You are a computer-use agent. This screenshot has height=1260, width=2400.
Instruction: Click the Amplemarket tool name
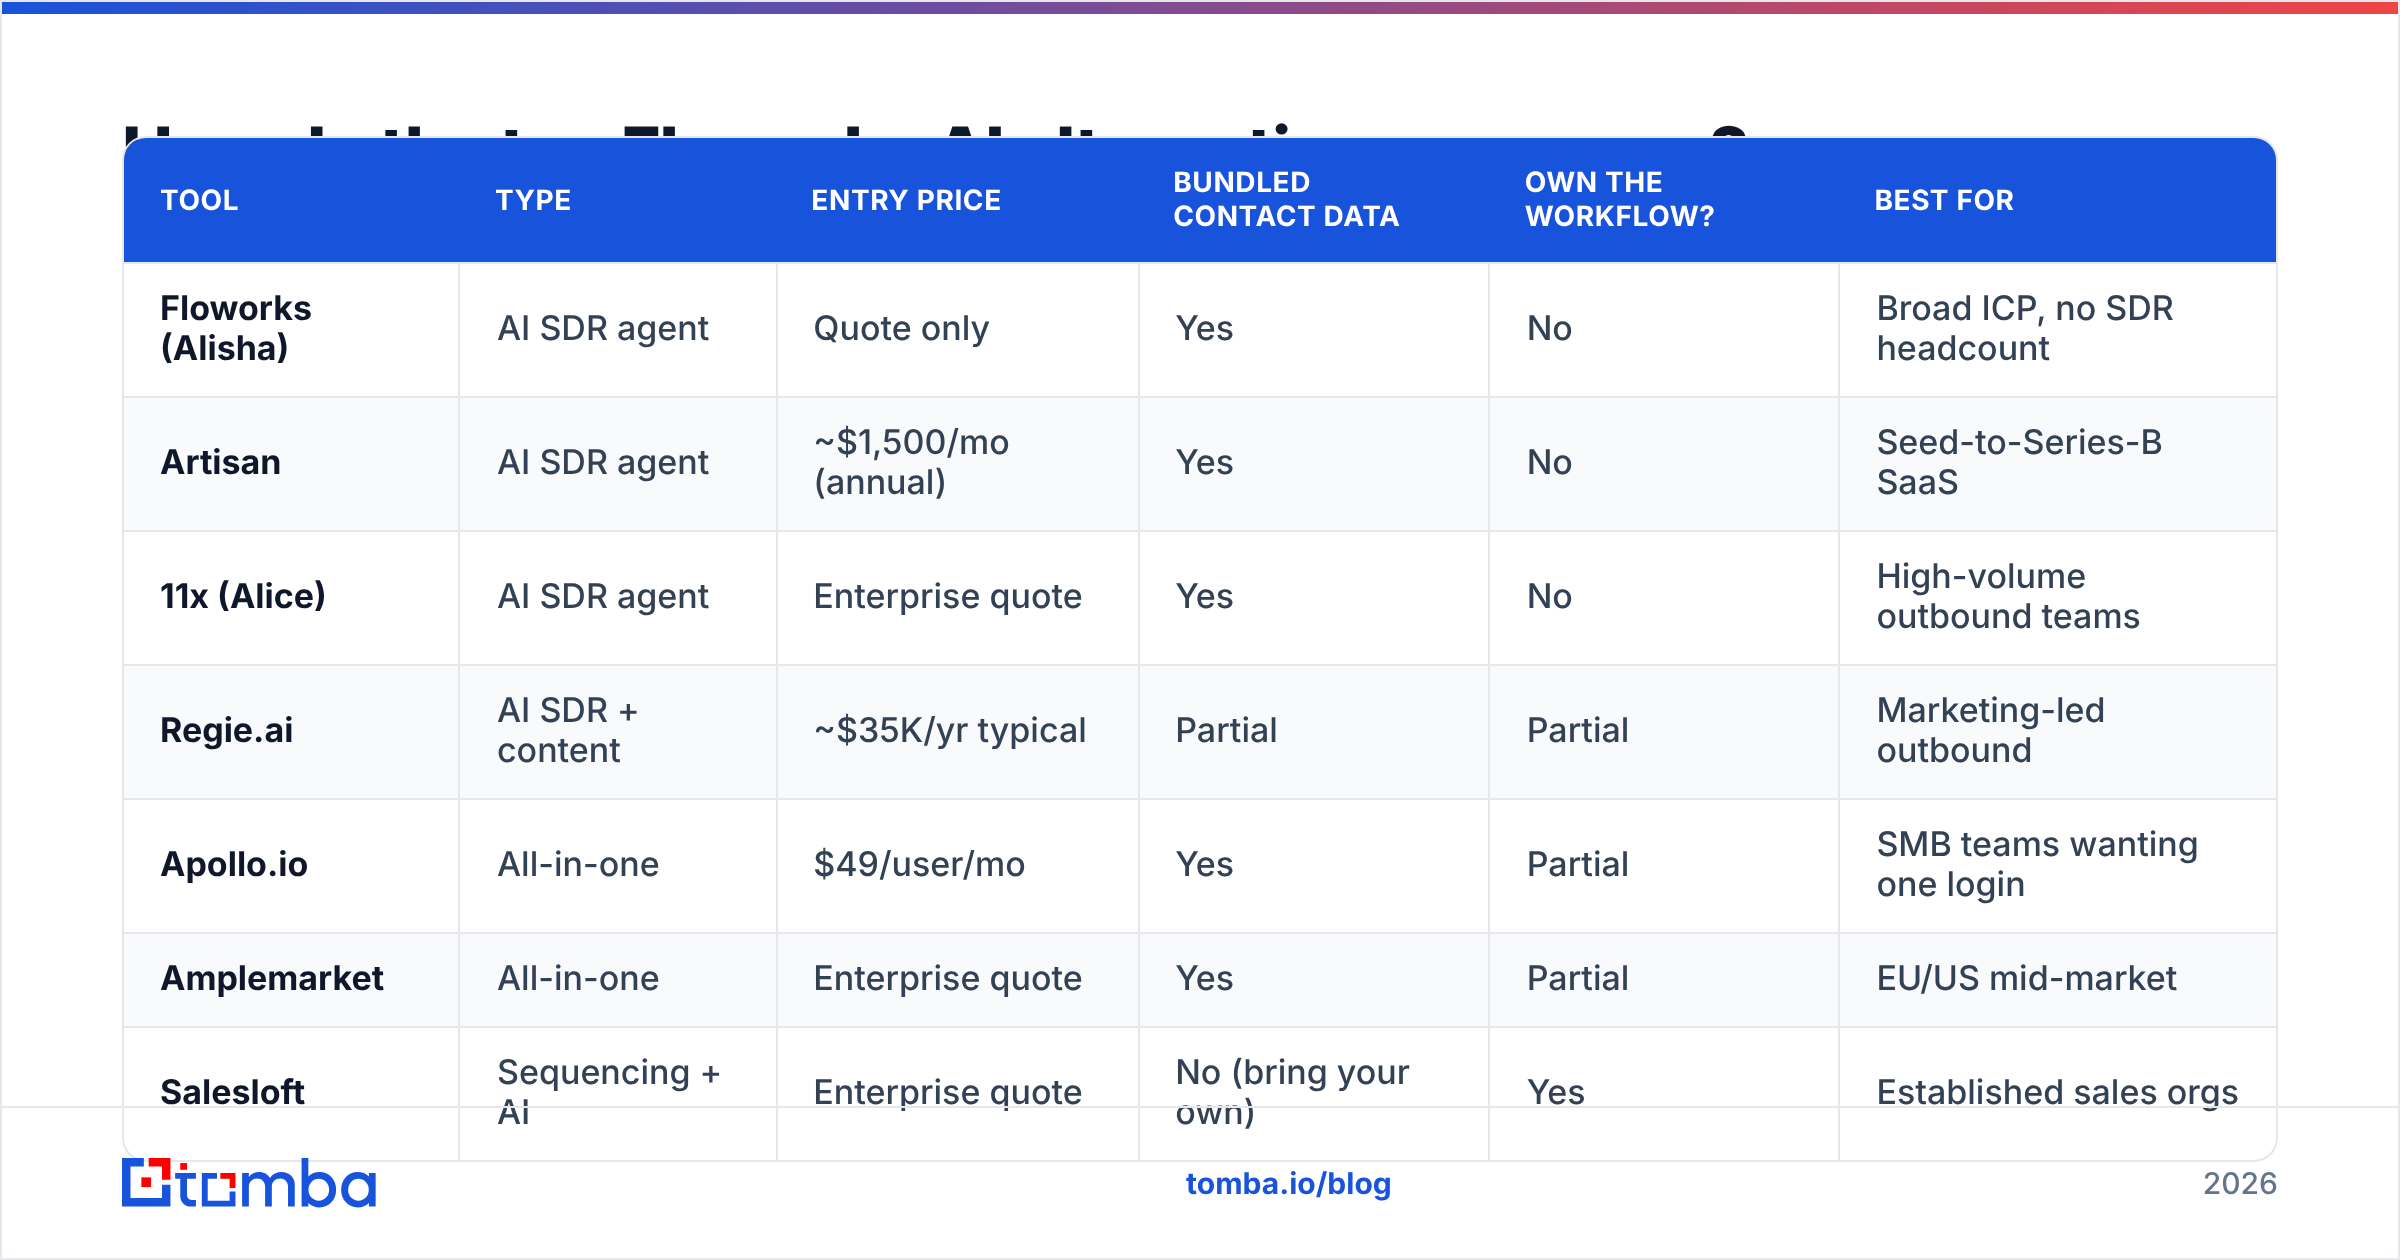pyautogui.click(x=272, y=978)
